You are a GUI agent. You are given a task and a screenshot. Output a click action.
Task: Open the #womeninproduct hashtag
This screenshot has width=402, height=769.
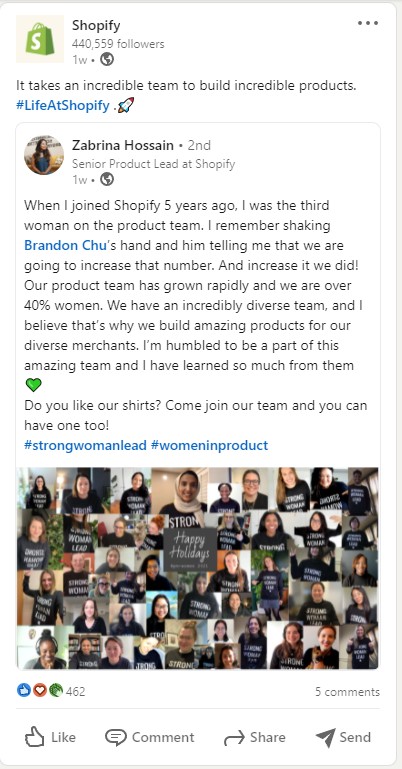point(209,445)
